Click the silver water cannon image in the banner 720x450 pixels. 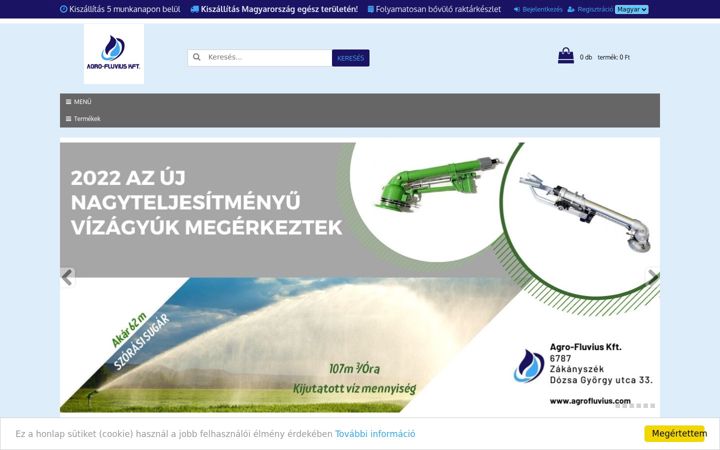(585, 212)
